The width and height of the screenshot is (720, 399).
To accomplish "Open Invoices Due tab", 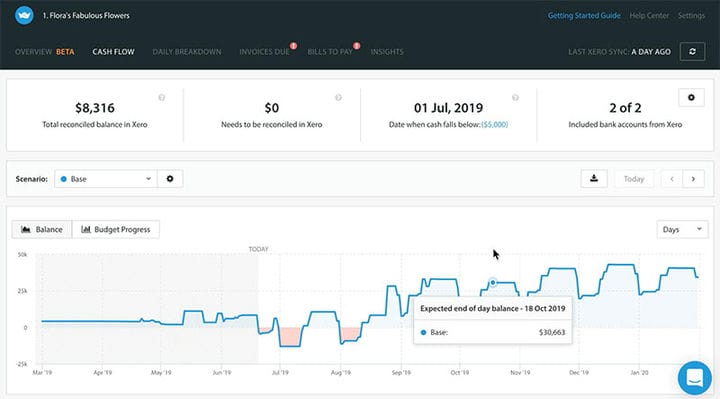I will (264, 51).
